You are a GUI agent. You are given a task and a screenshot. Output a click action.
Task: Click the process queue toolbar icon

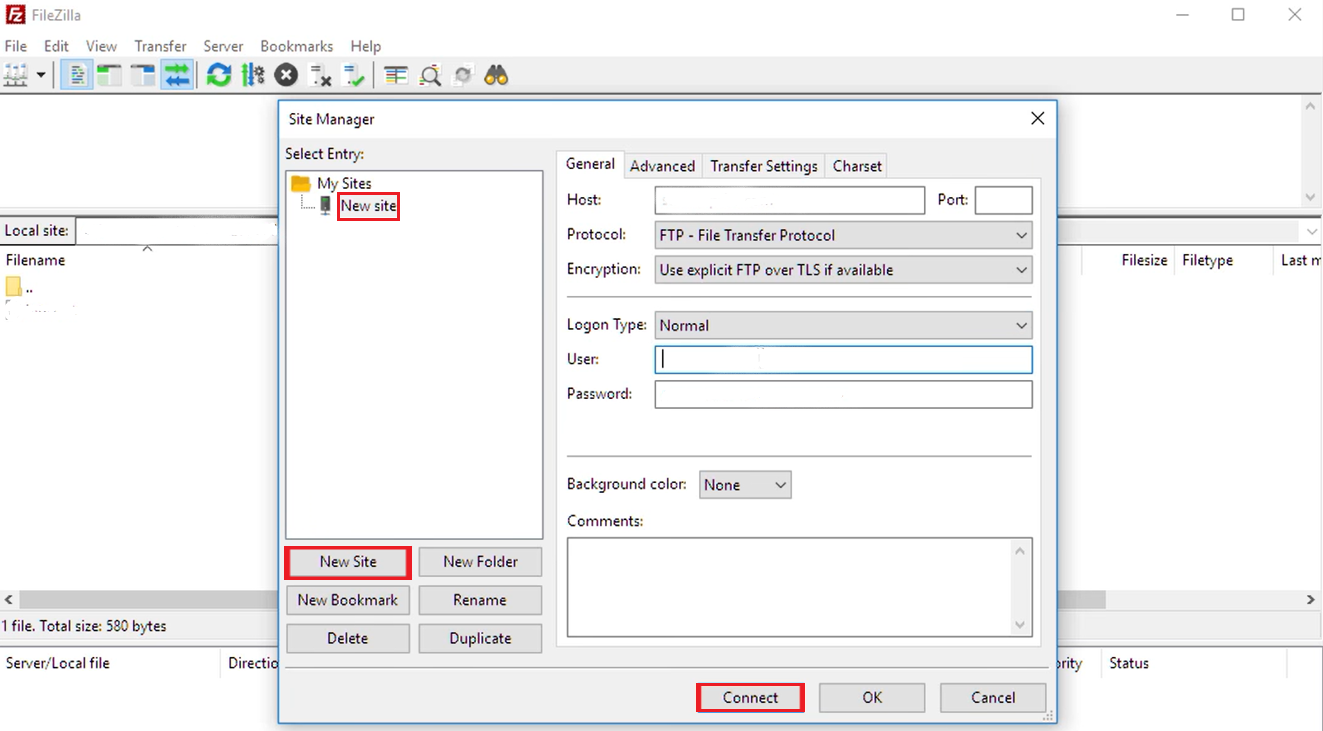(253, 75)
